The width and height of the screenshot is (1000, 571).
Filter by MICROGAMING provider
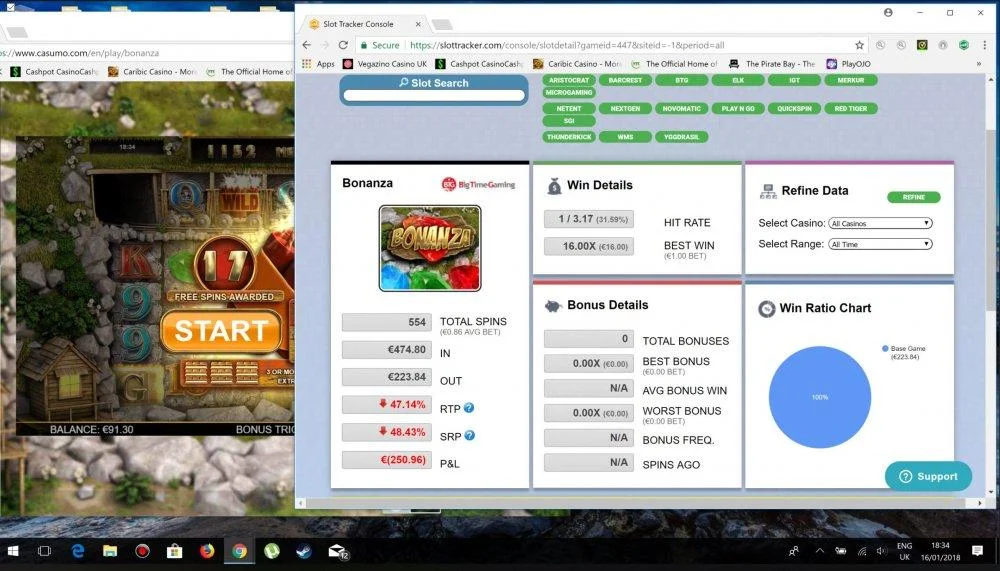[x=569, y=93]
